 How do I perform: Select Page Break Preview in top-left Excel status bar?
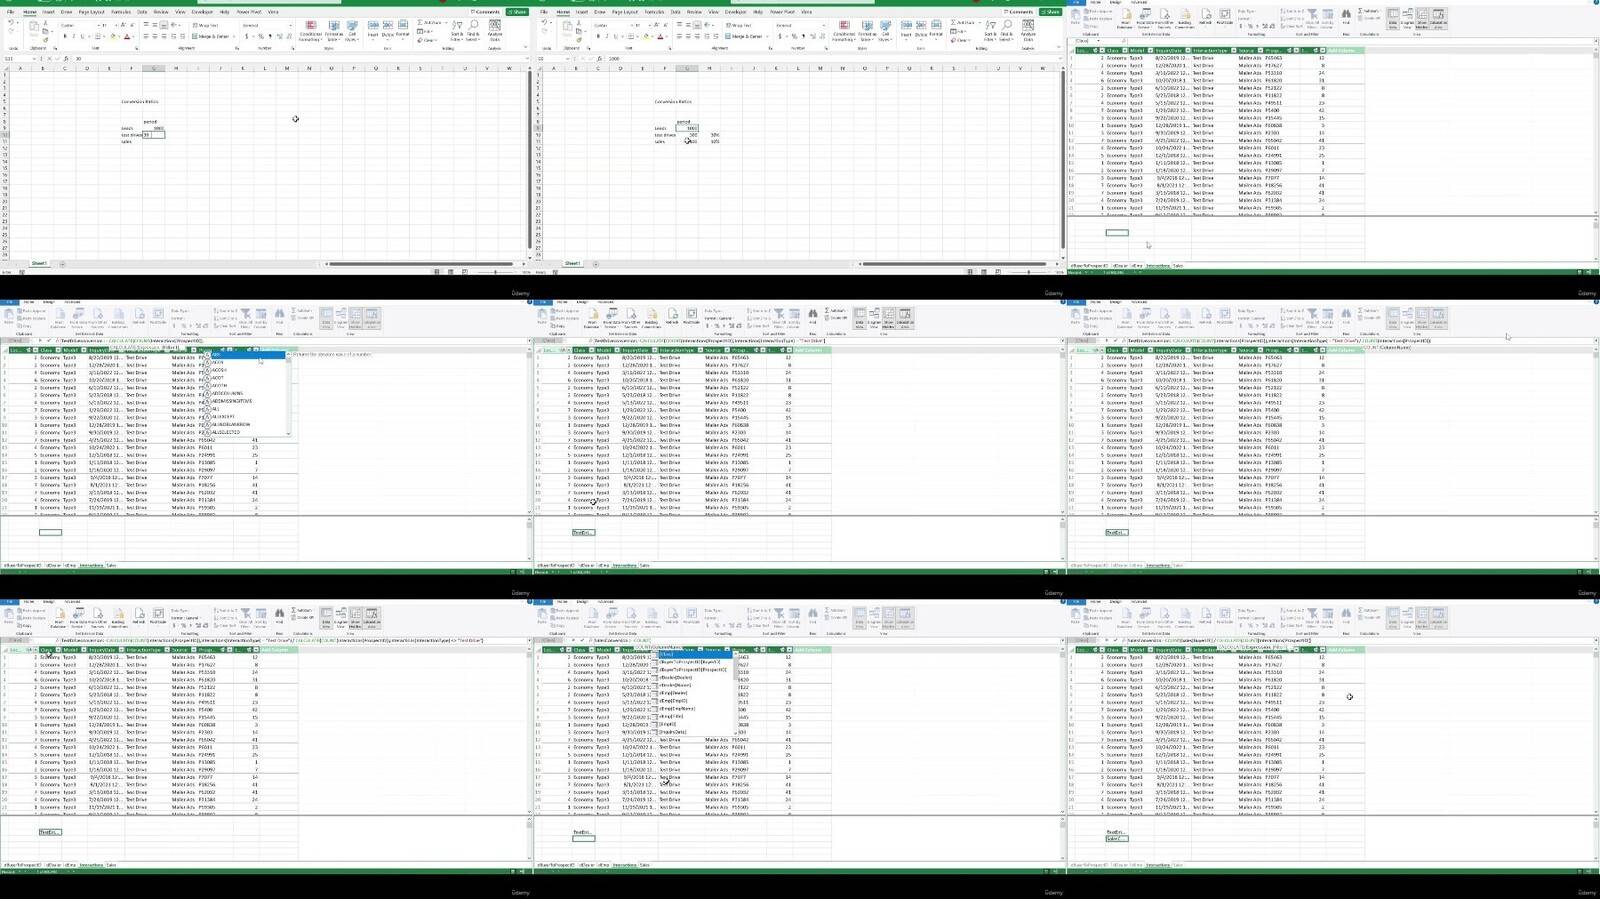(467, 271)
